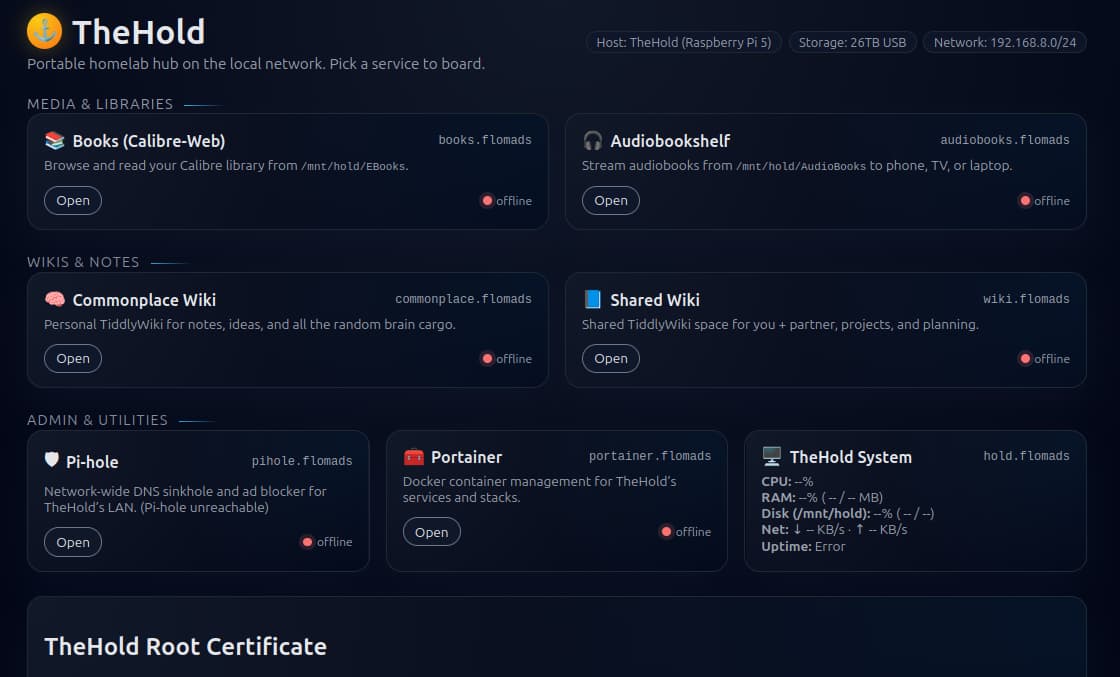Click the Host: TheHold (Raspberry Pi 5) badge
Viewport: 1120px width, 677px height.
[x=684, y=42]
